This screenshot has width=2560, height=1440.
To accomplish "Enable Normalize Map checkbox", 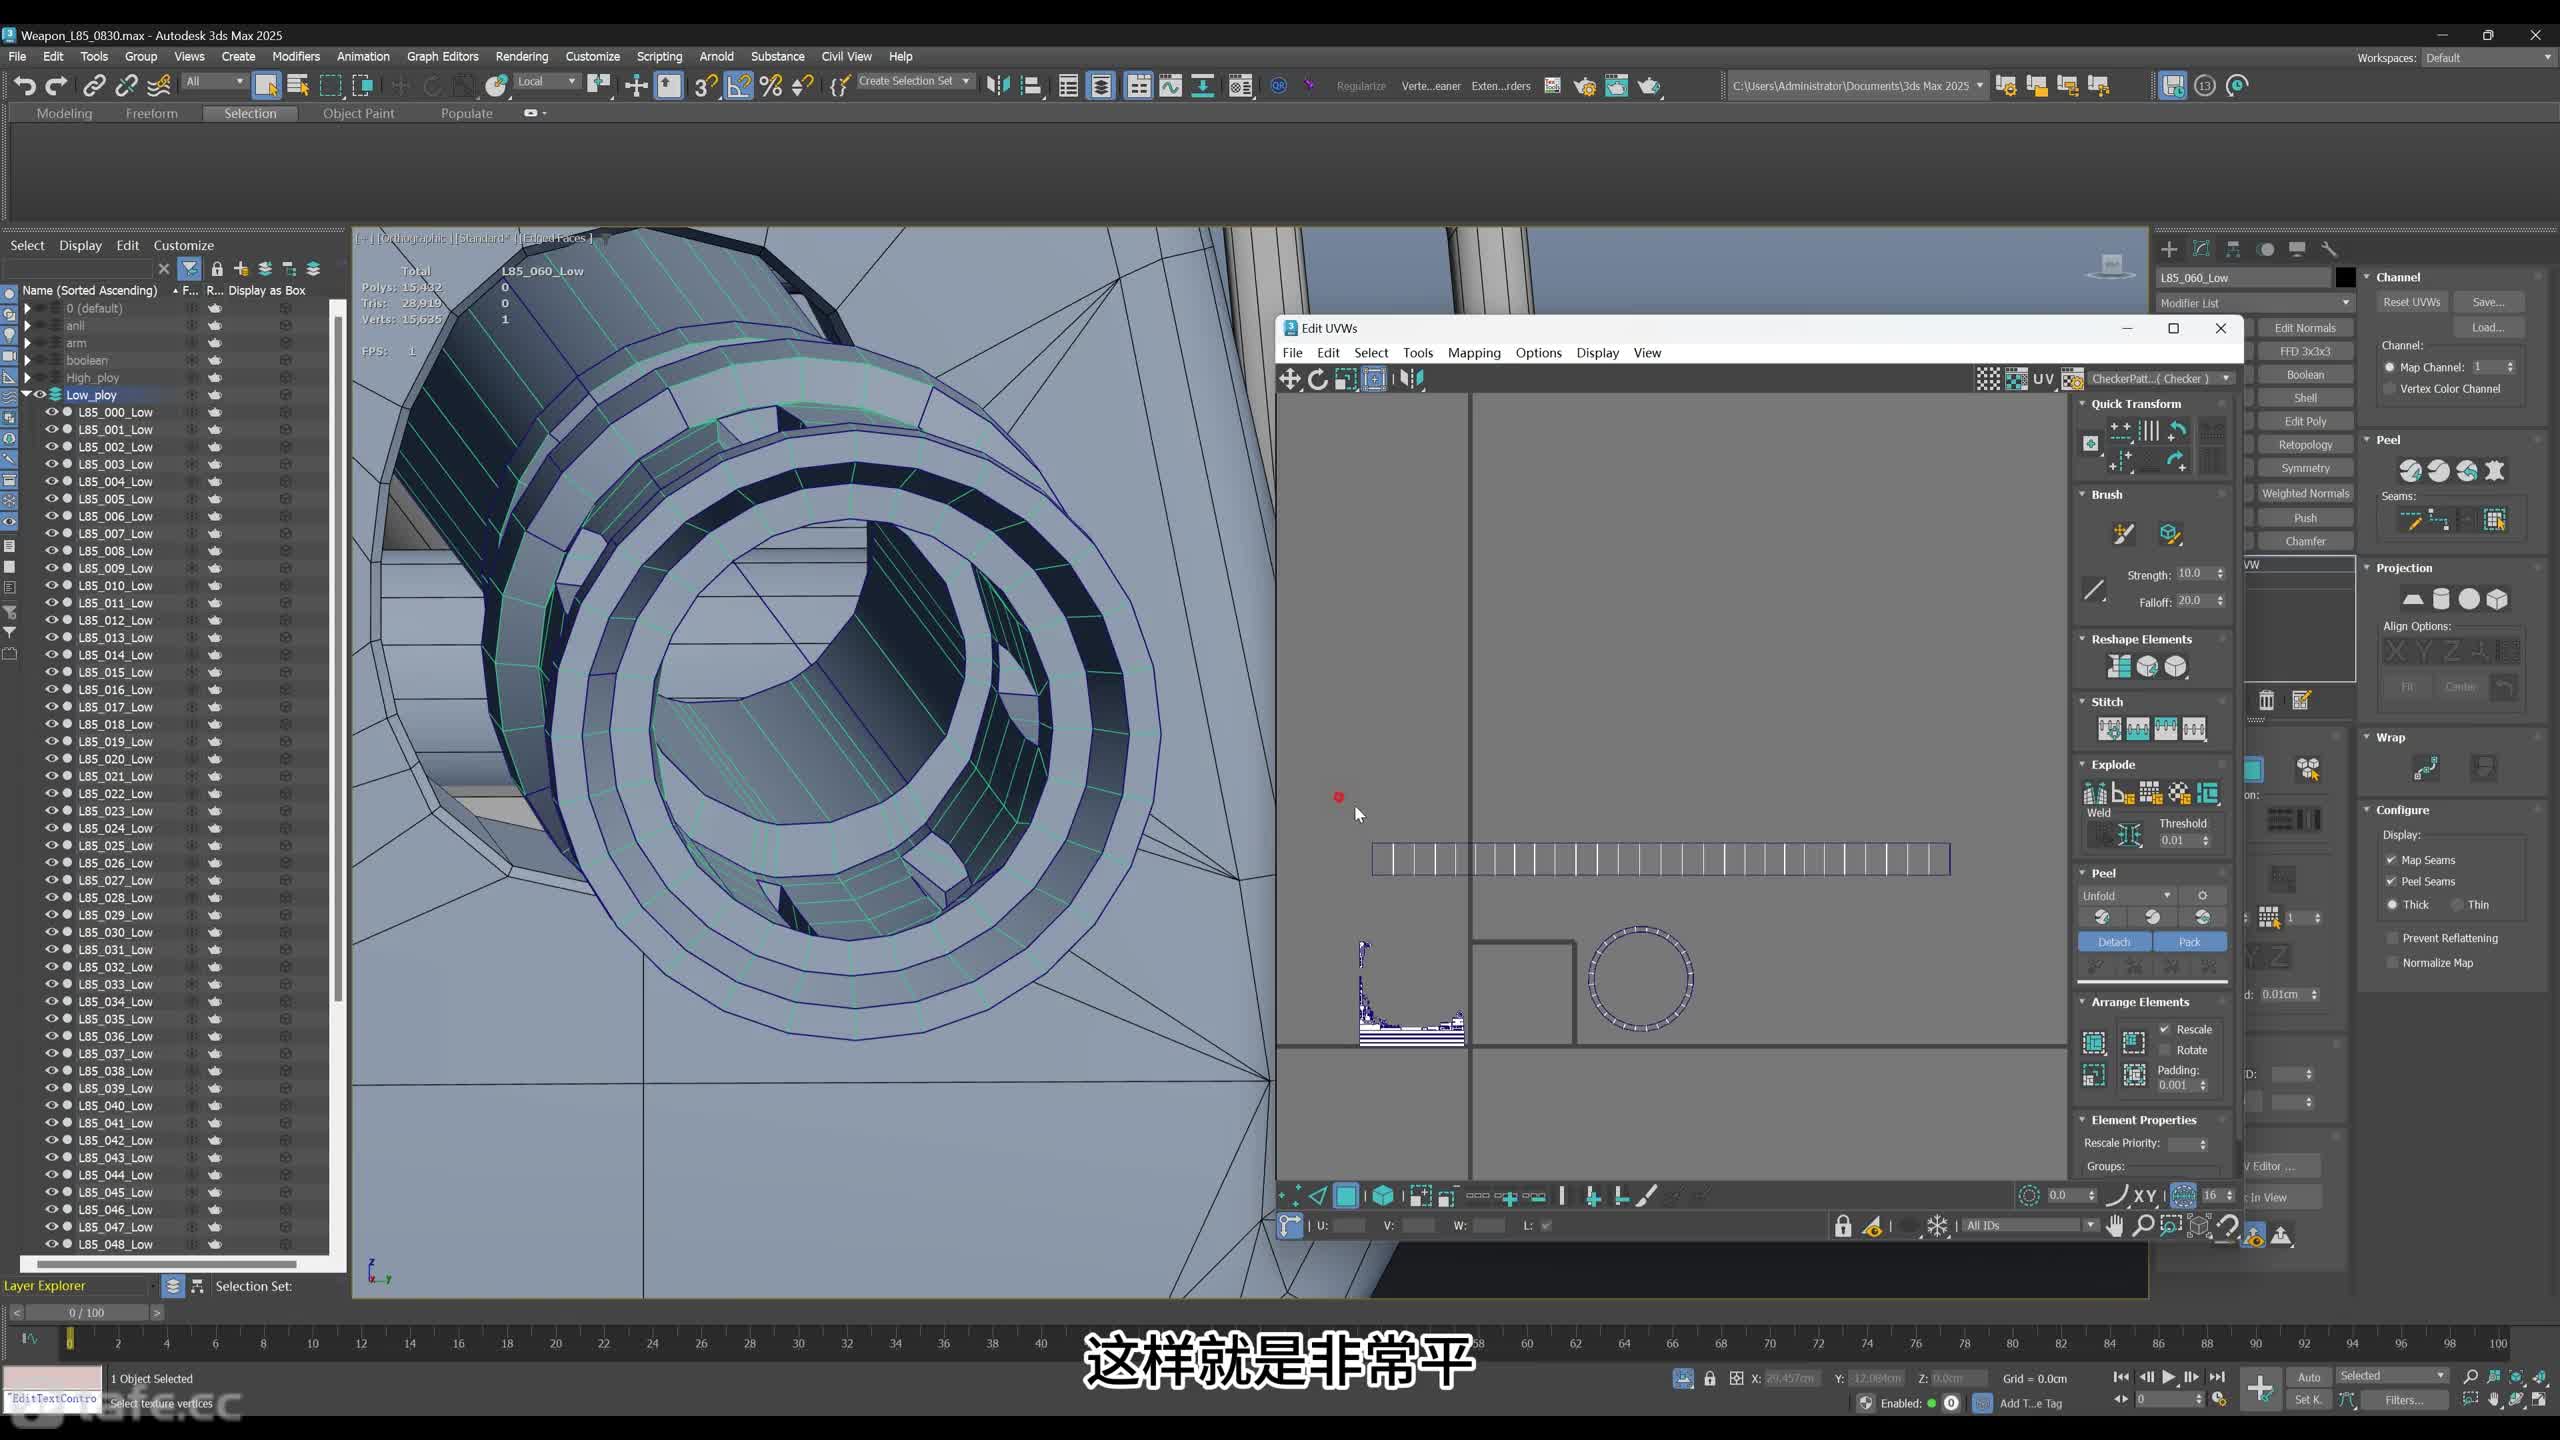I will tap(2392, 963).
